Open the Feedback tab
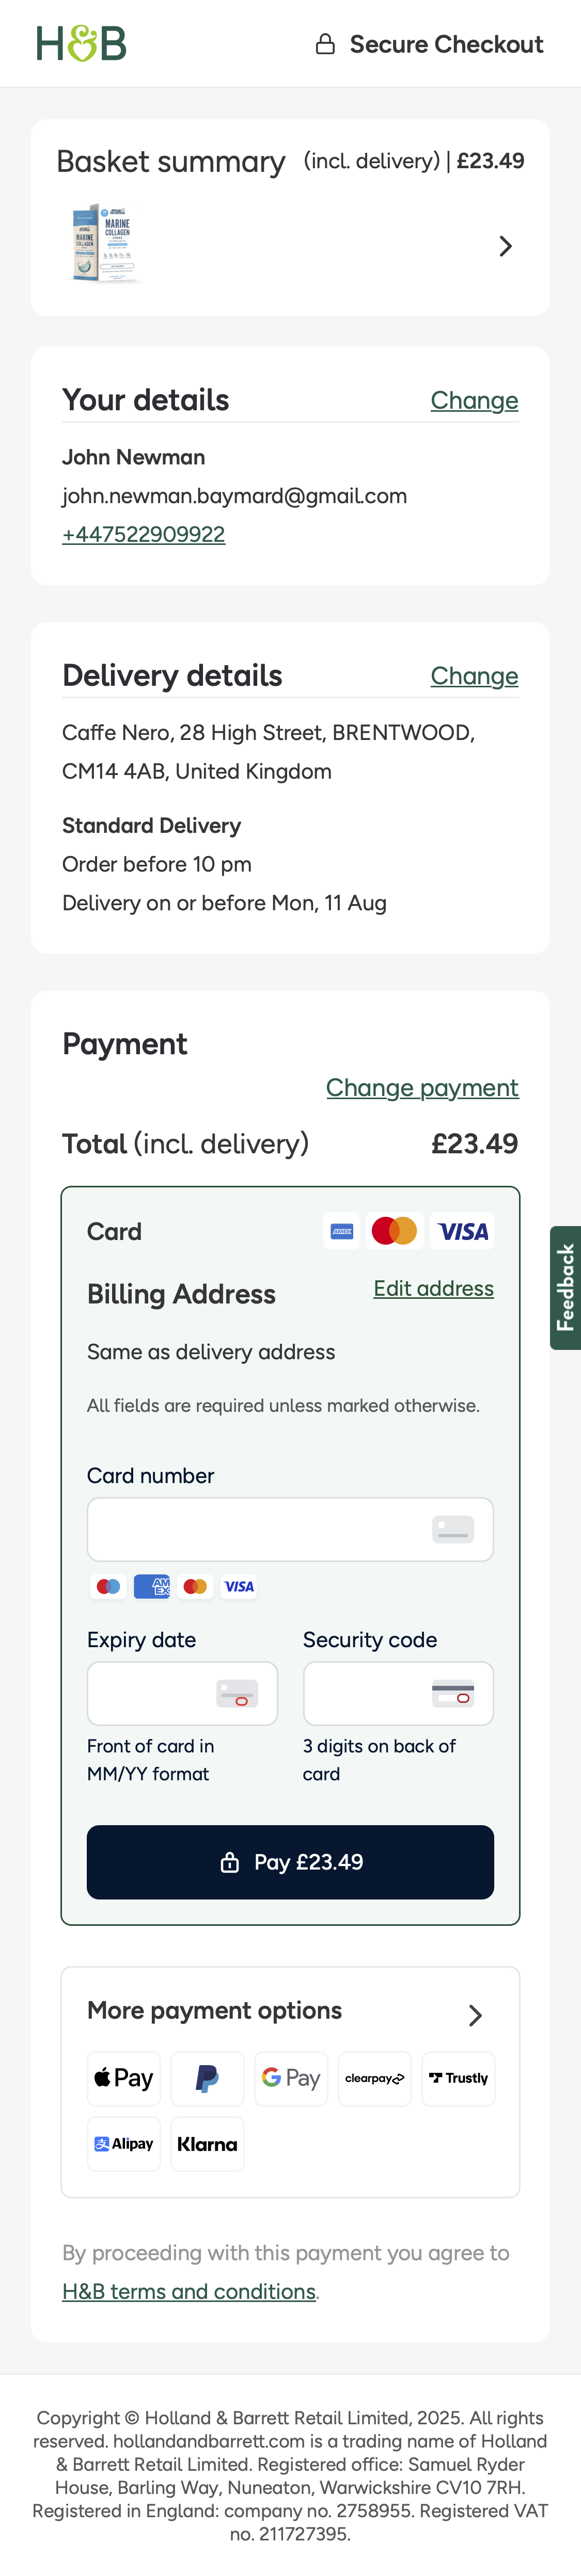 click(566, 1286)
